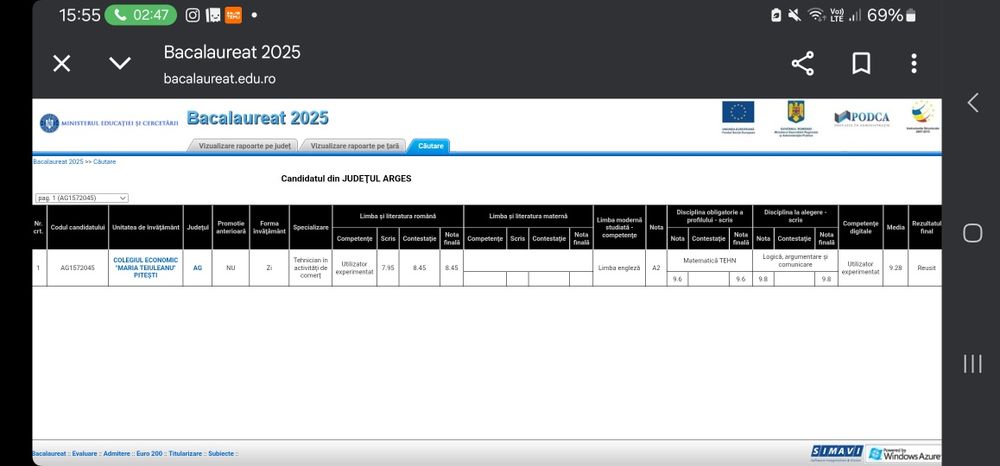
Task: Tap the recent apps navigation button
Action: coord(973,364)
